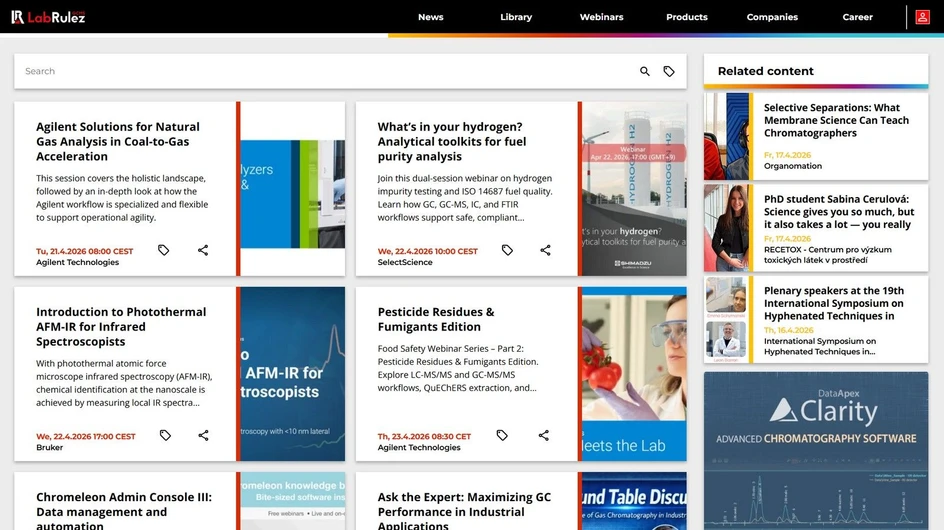Click date Th, 23.4.2026 08:30 CET
This screenshot has width=944, height=530.
point(424,436)
